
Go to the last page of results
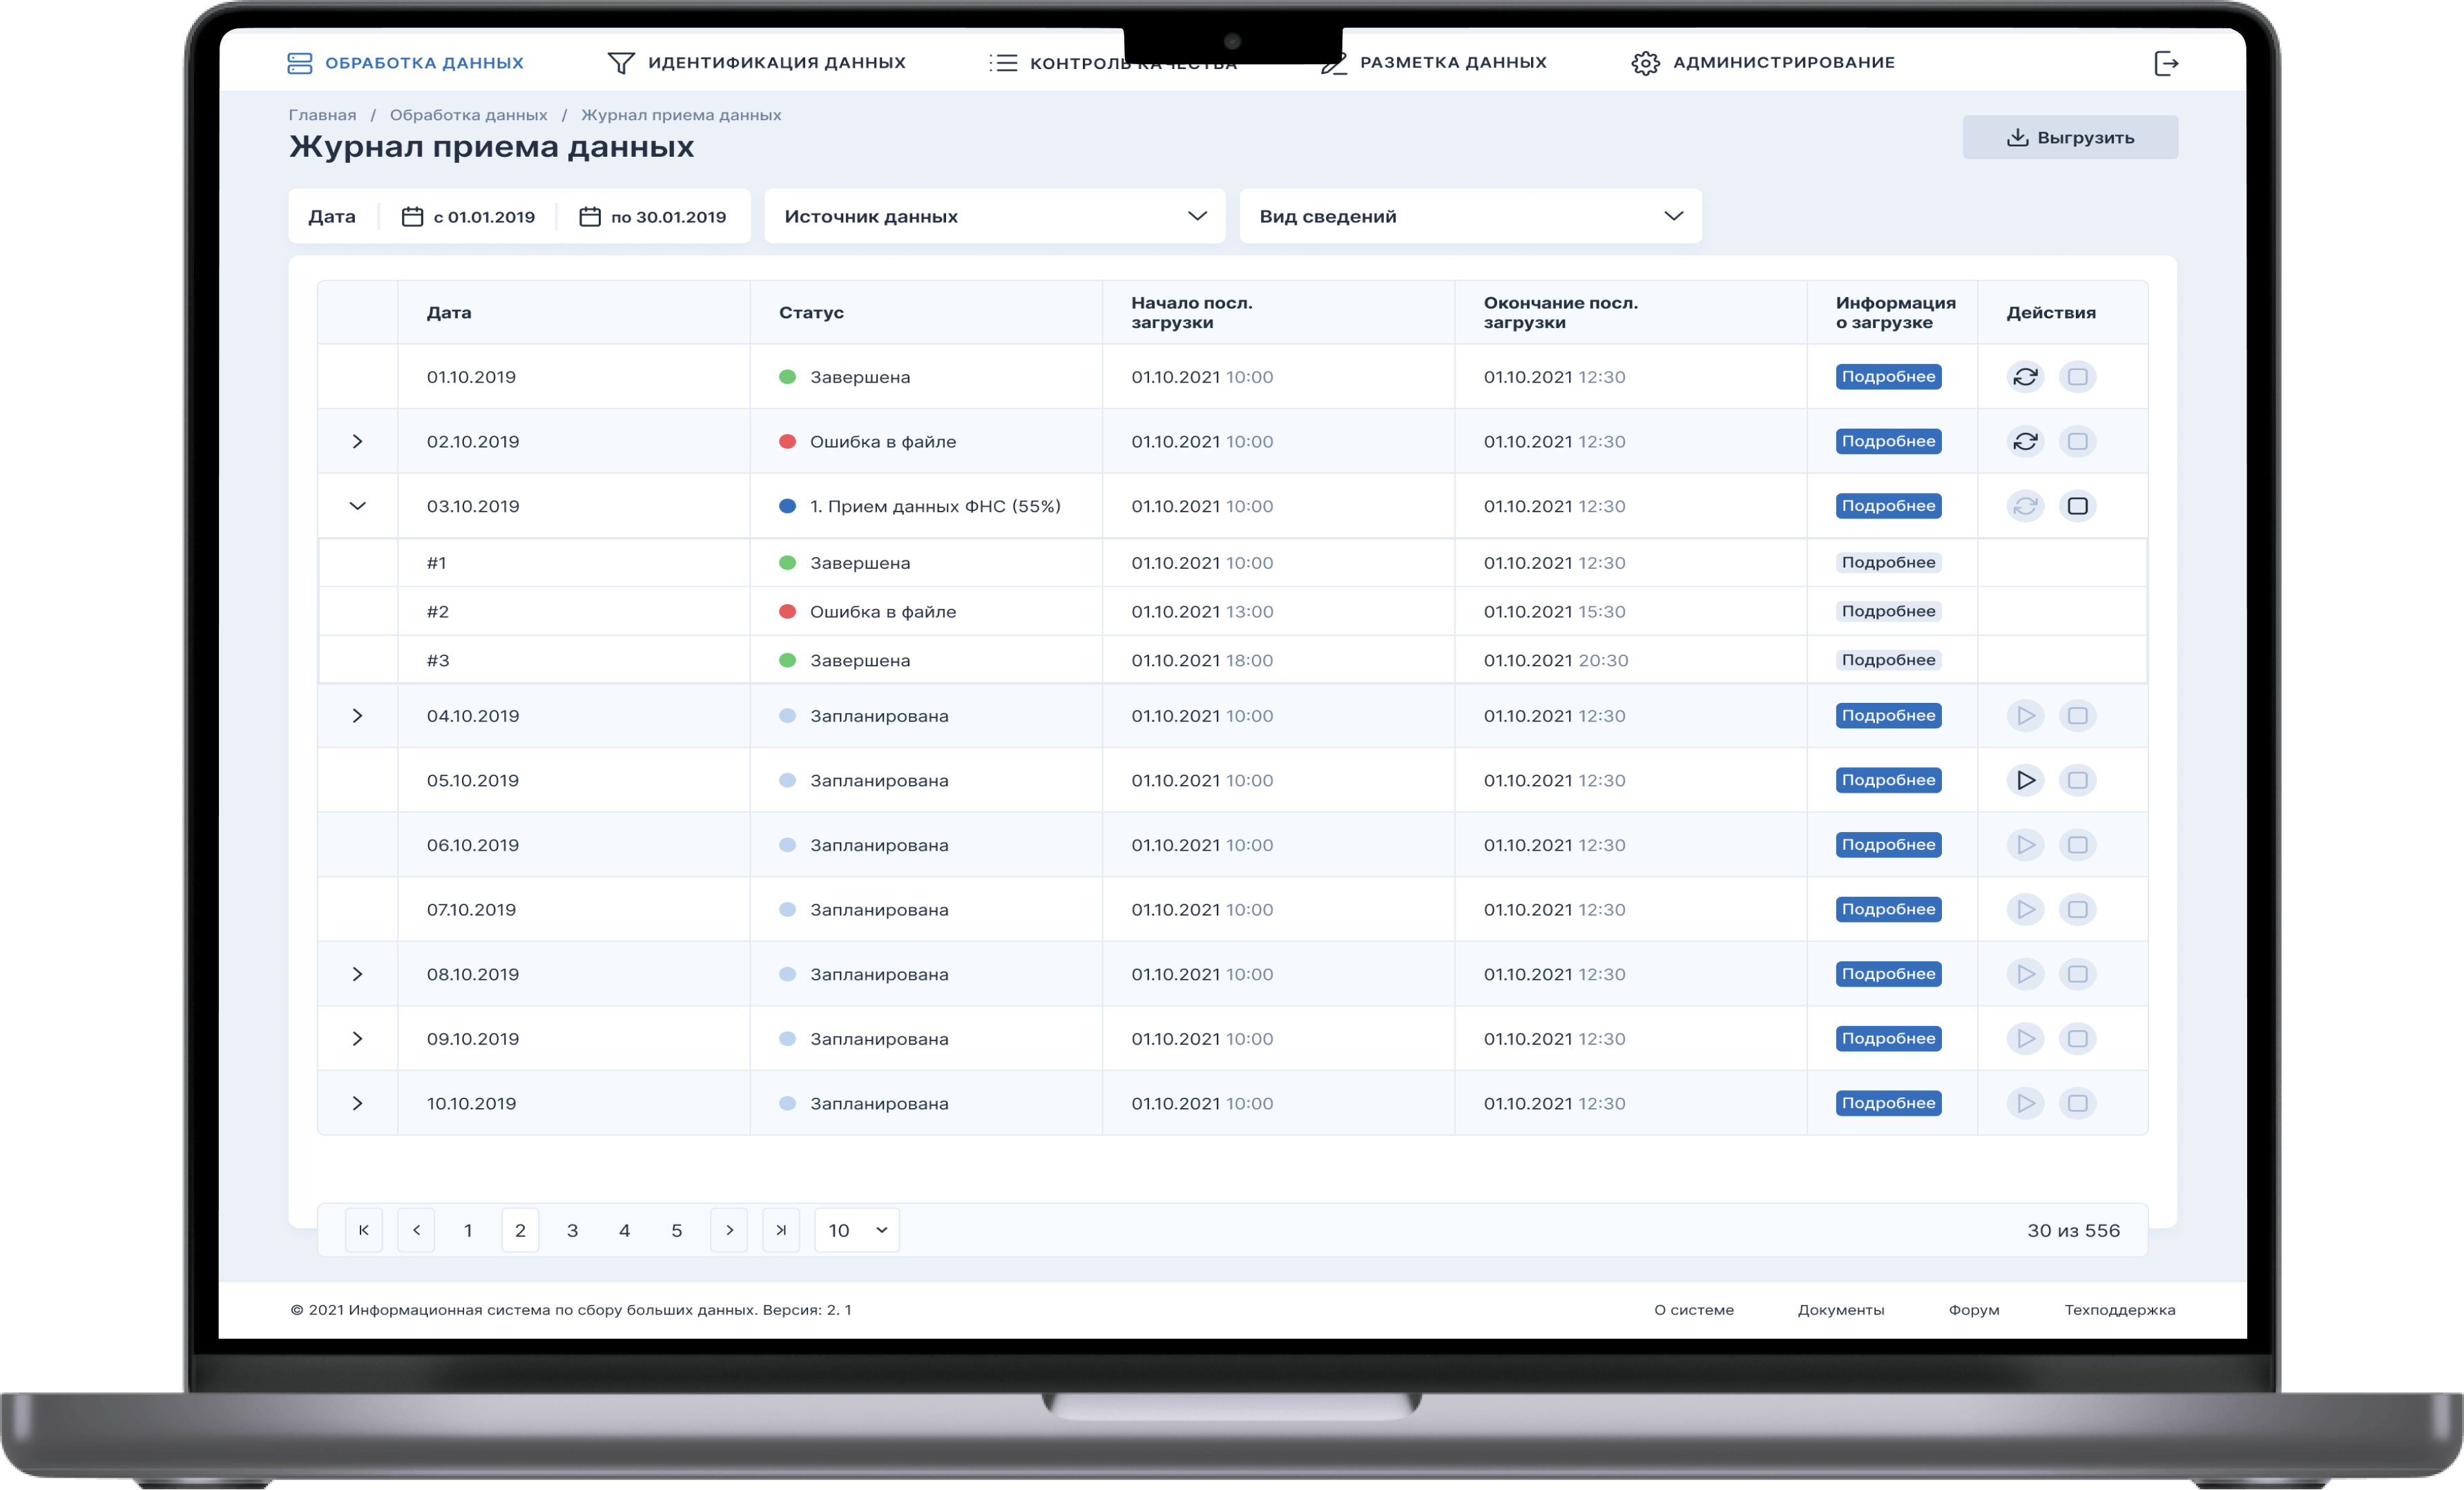(781, 1230)
